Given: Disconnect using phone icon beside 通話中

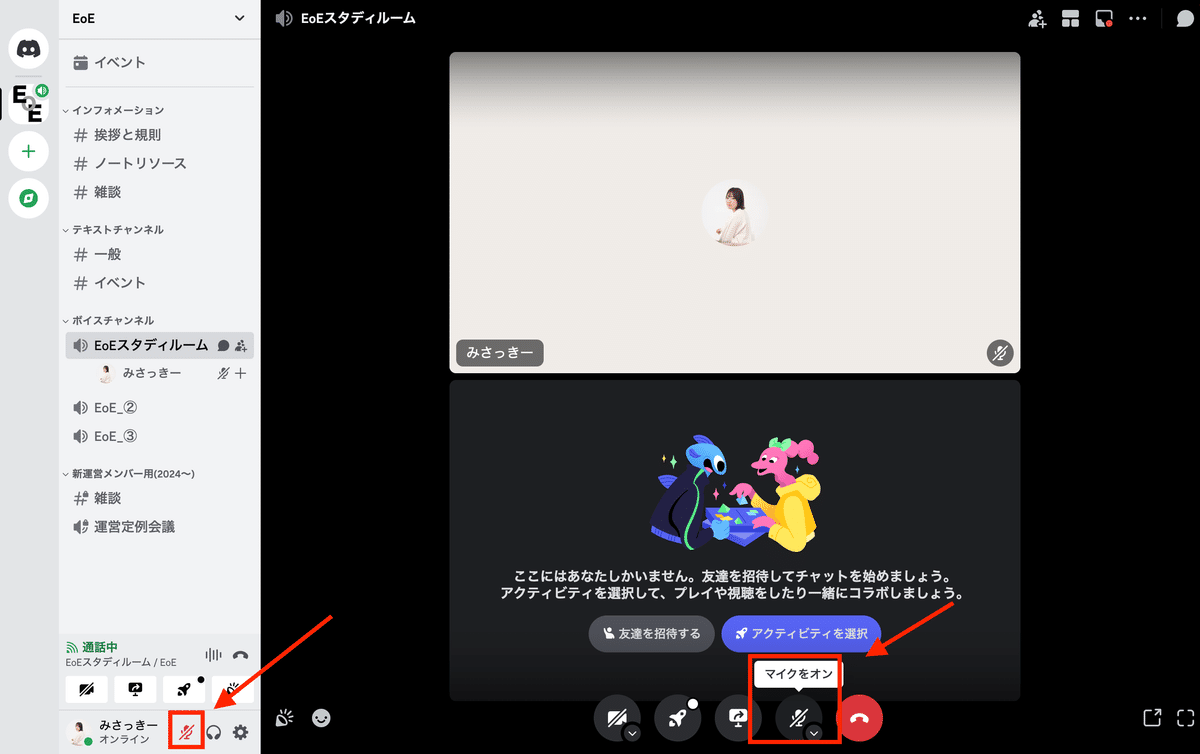Looking at the screenshot, I should point(240,655).
